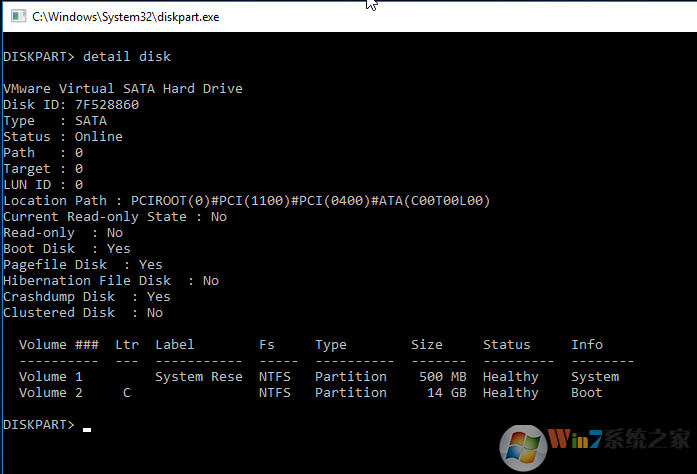
Task: Click the blinking cursor at the bottom DISKPART> prompt
Action: (87, 430)
